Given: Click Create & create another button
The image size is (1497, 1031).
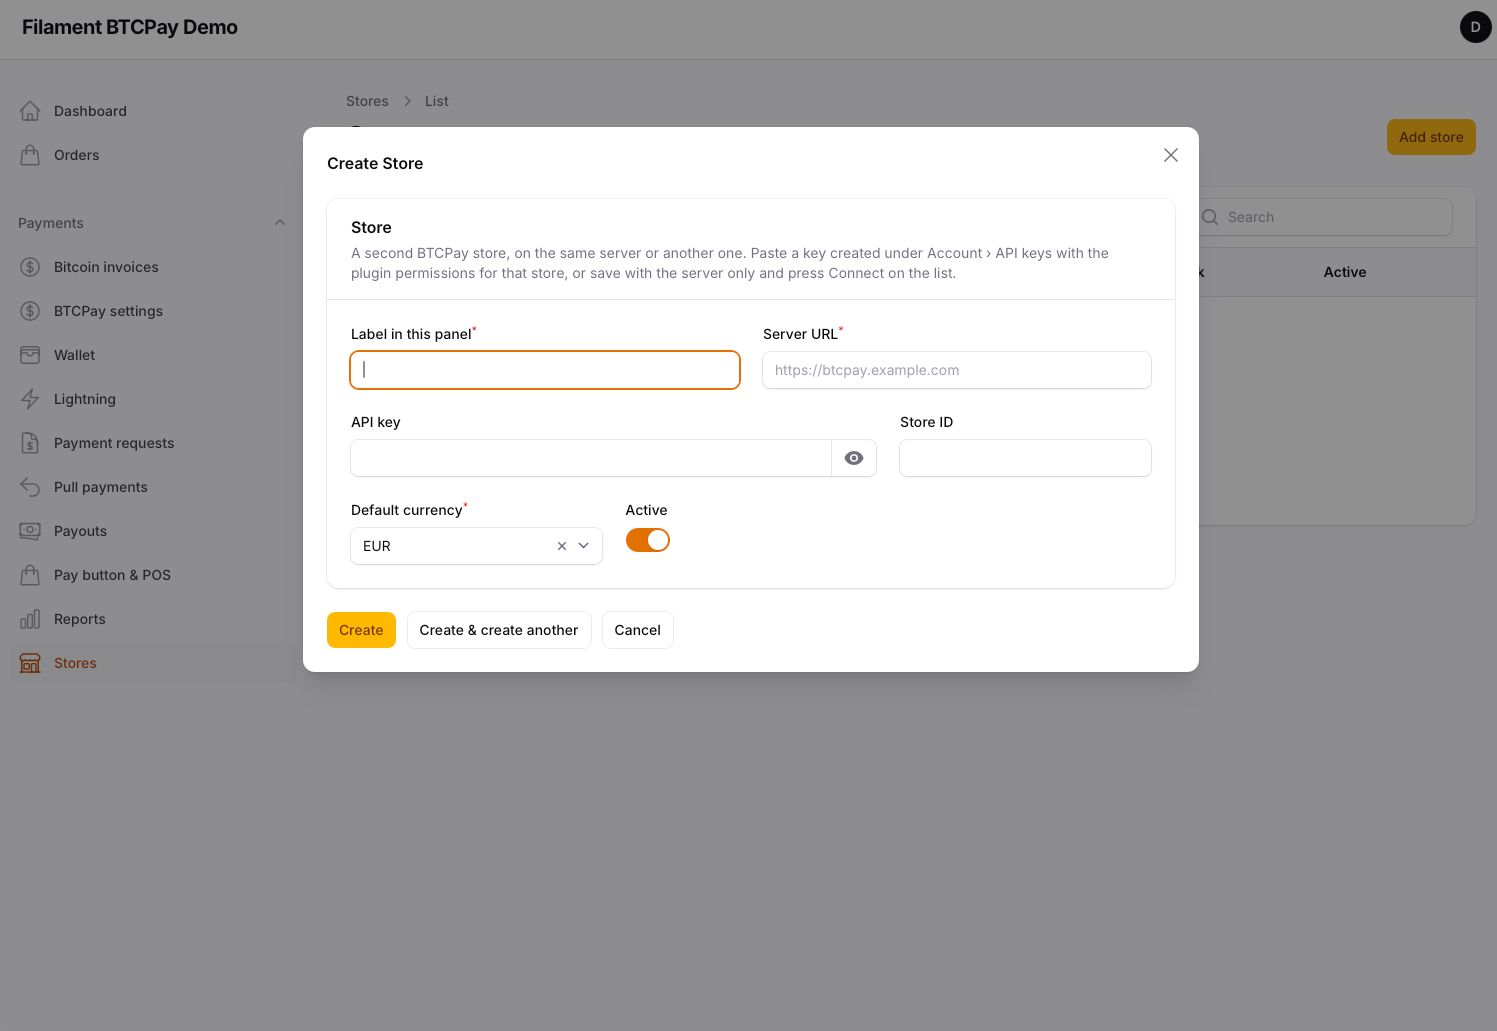Looking at the screenshot, I should pyautogui.click(x=499, y=630).
